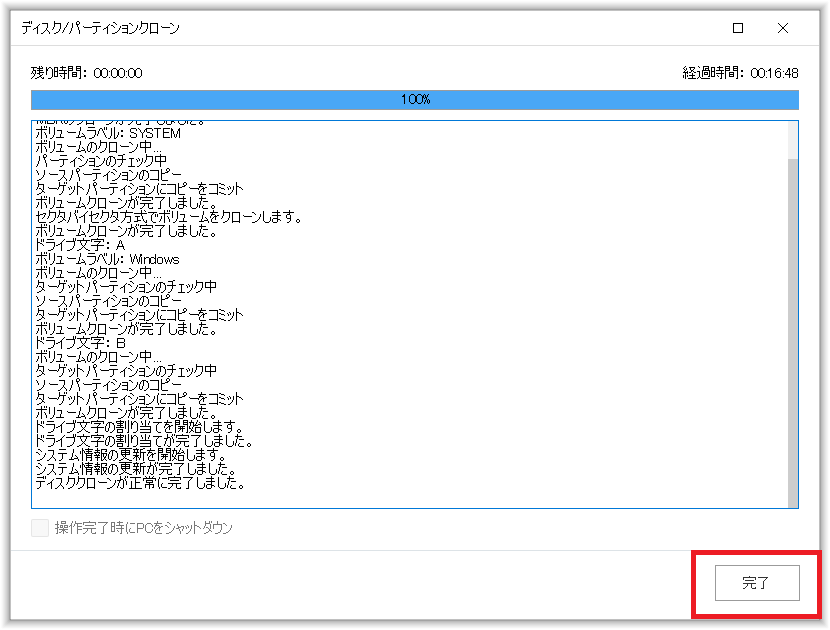Close the ディスク/パーティションクローン dialog
830x630 pixels.
click(783, 28)
